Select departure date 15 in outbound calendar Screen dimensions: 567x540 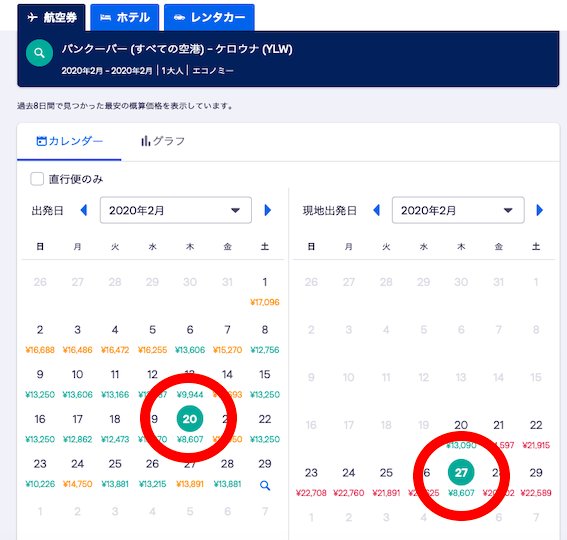[265, 383]
